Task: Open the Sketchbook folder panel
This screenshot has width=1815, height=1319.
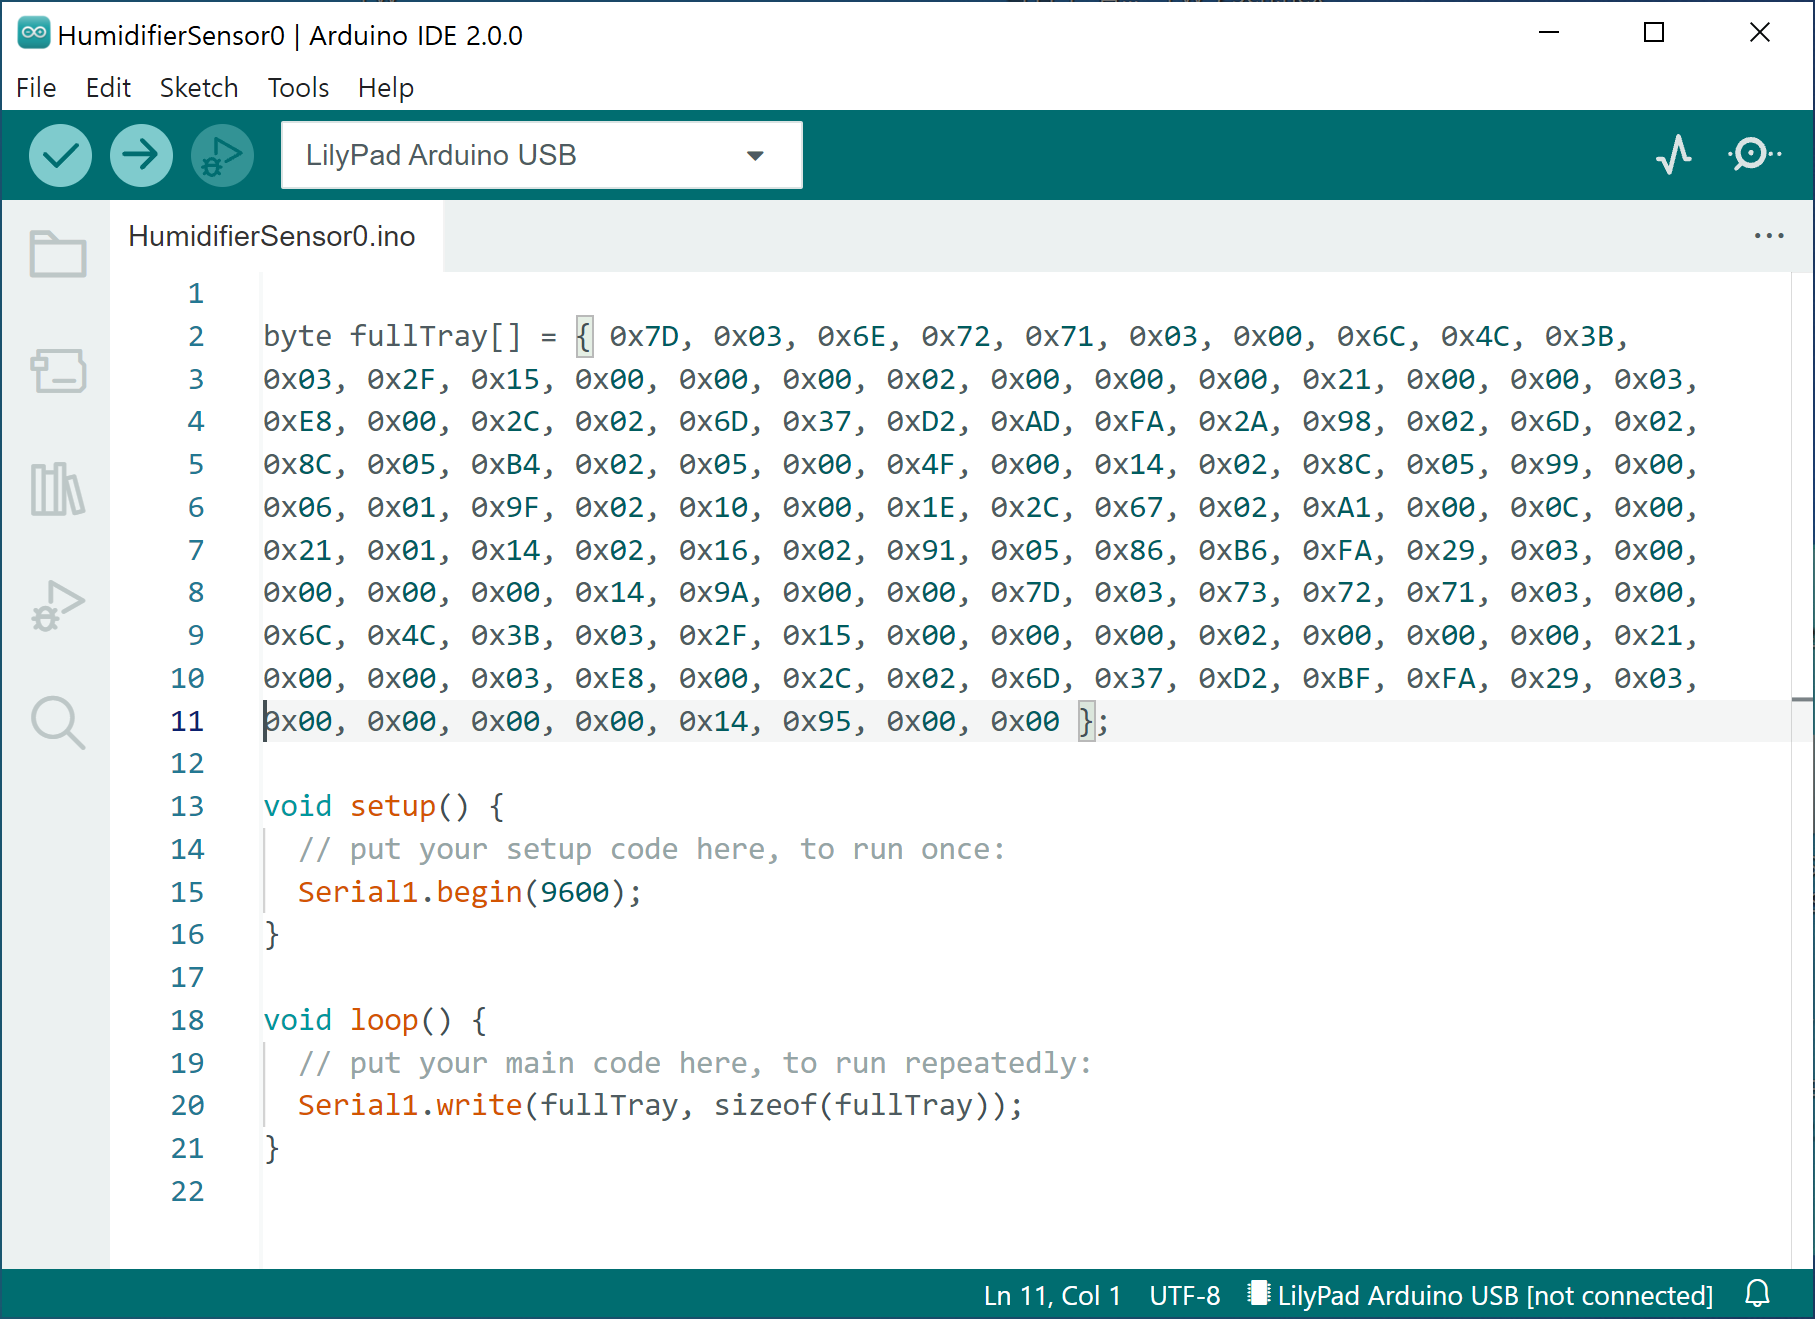Action: [x=57, y=254]
